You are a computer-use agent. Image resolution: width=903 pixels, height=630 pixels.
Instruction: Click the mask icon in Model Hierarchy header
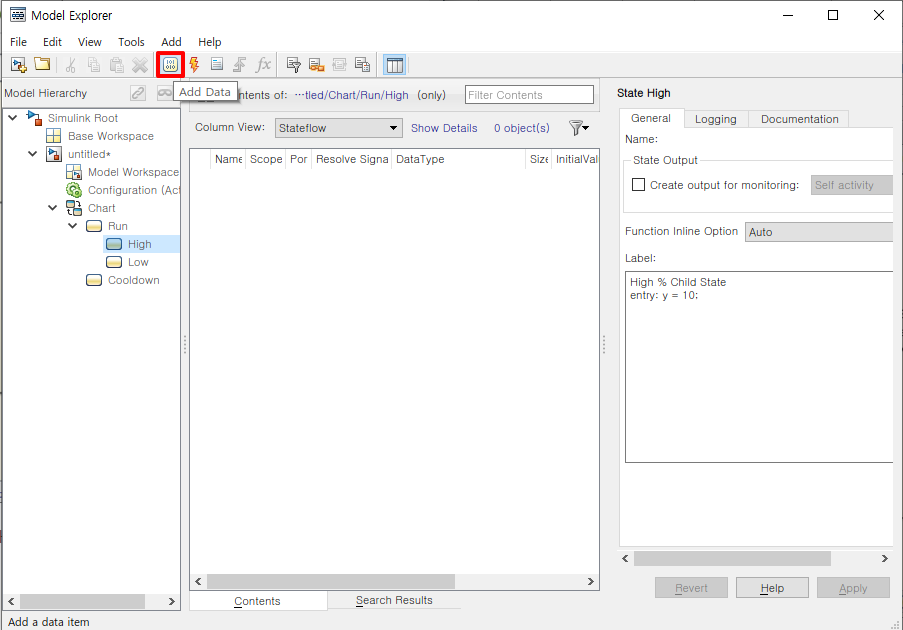click(165, 93)
